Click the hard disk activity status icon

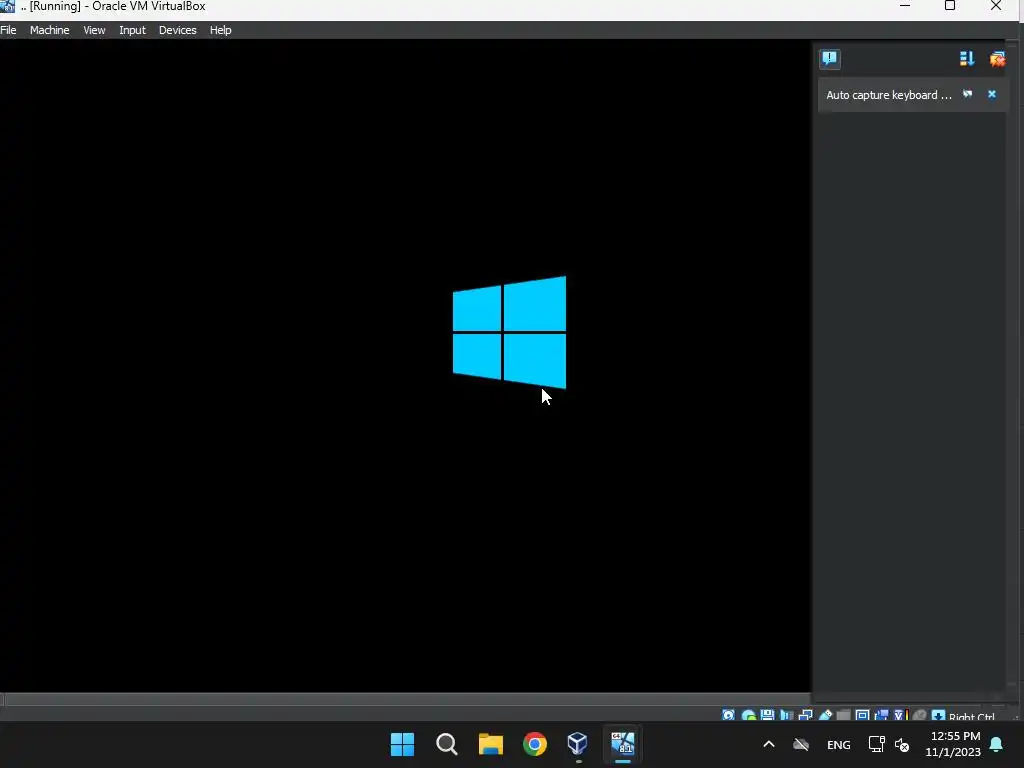tap(728, 716)
